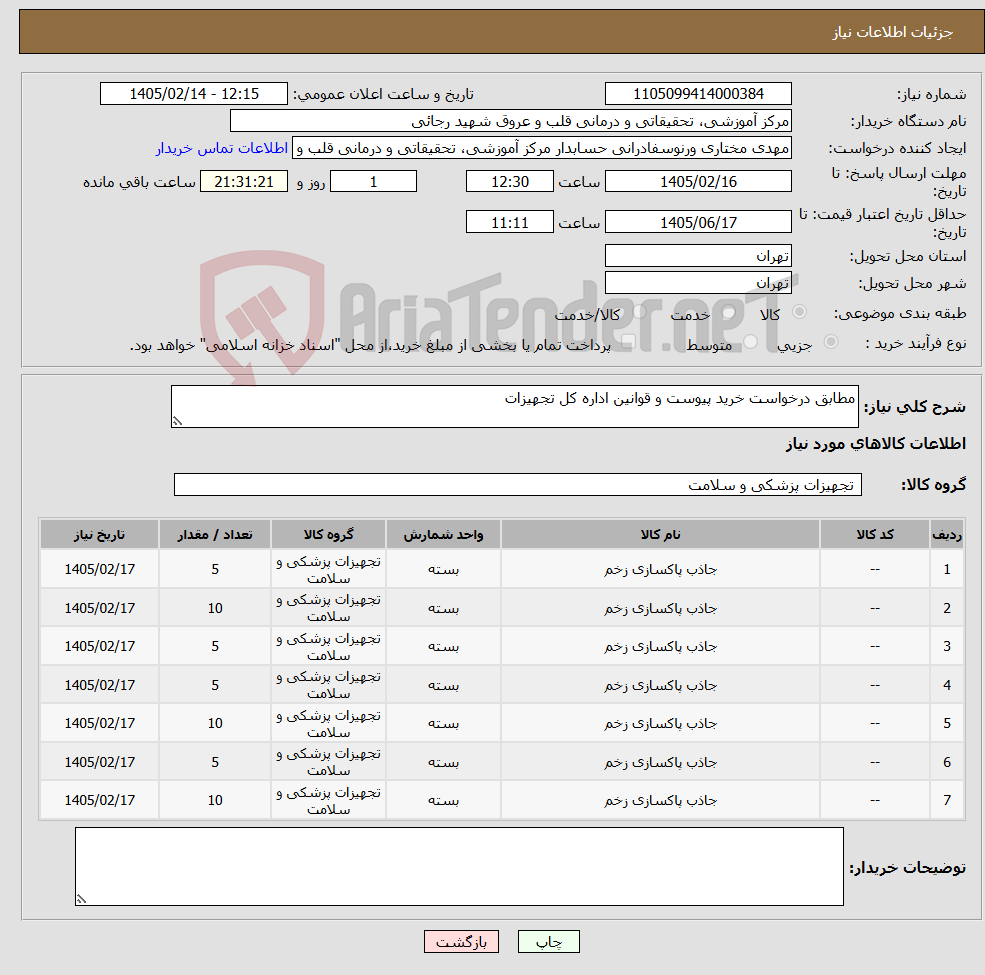Click the buyer notes text area
The image size is (985, 975).
(459, 866)
